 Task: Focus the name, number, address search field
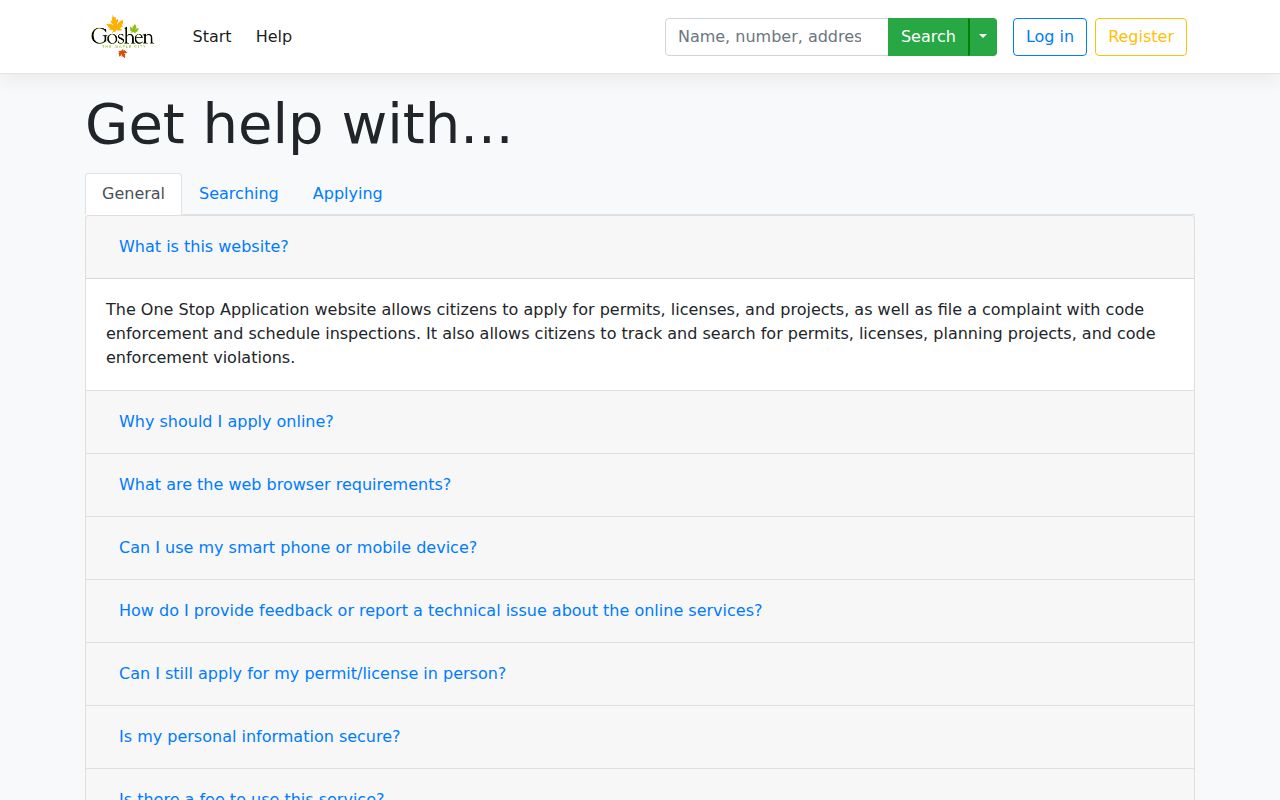pos(776,37)
